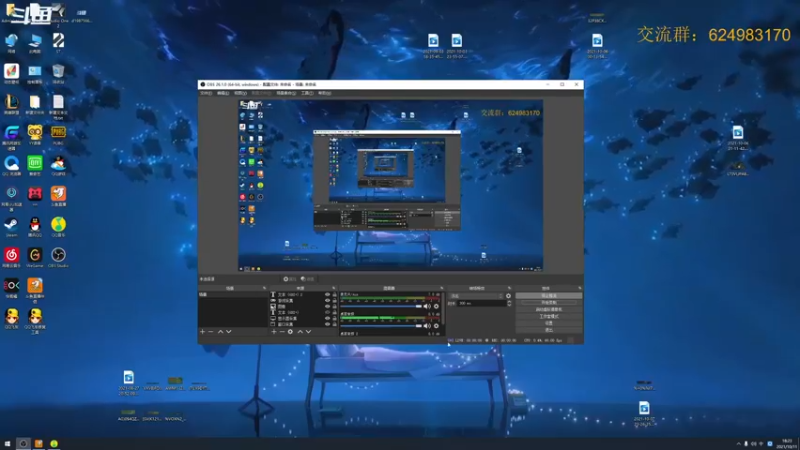
Task: Pop out the Audio Mixer dock panel
Action: coord(442,288)
